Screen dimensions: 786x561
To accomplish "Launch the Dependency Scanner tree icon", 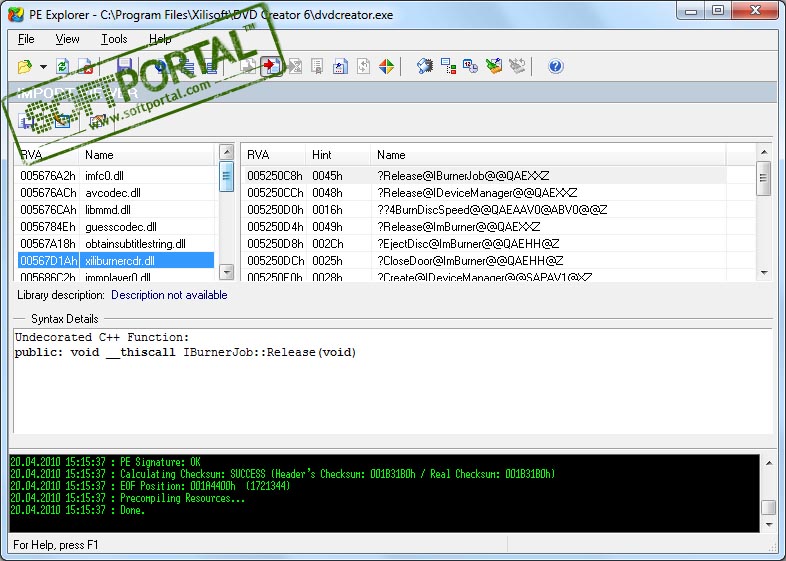I will coord(448,66).
